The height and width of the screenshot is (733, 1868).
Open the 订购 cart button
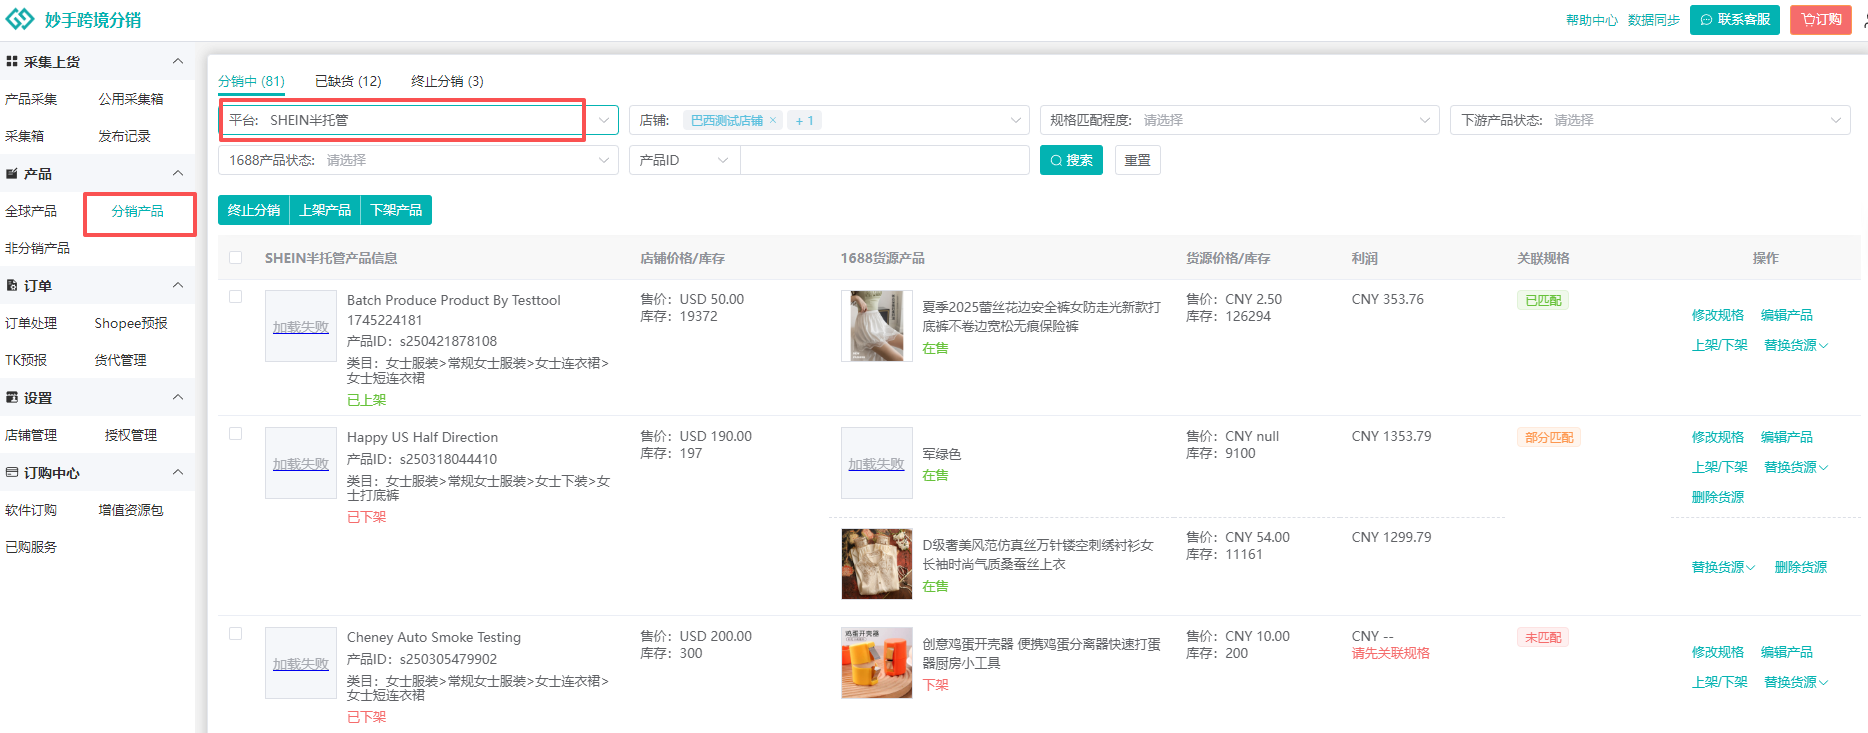coord(1820,20)
